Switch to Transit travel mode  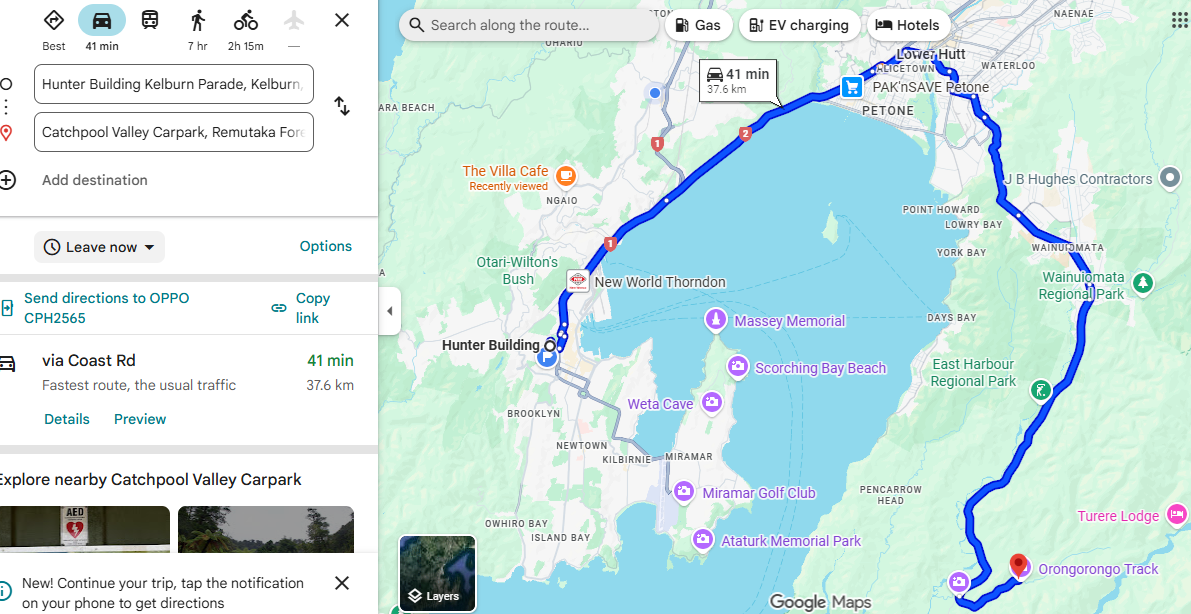[150, 20]
